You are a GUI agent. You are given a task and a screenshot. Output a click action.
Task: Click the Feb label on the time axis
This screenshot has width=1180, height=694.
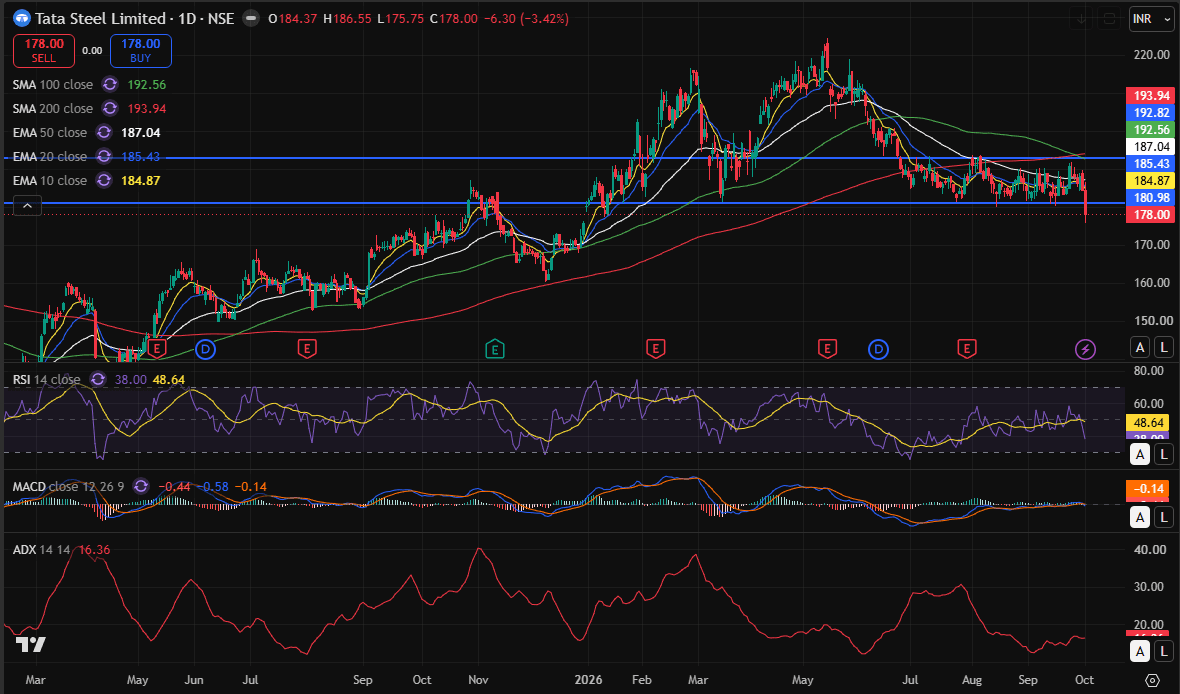pyautogui.click(x=642, y=680)
